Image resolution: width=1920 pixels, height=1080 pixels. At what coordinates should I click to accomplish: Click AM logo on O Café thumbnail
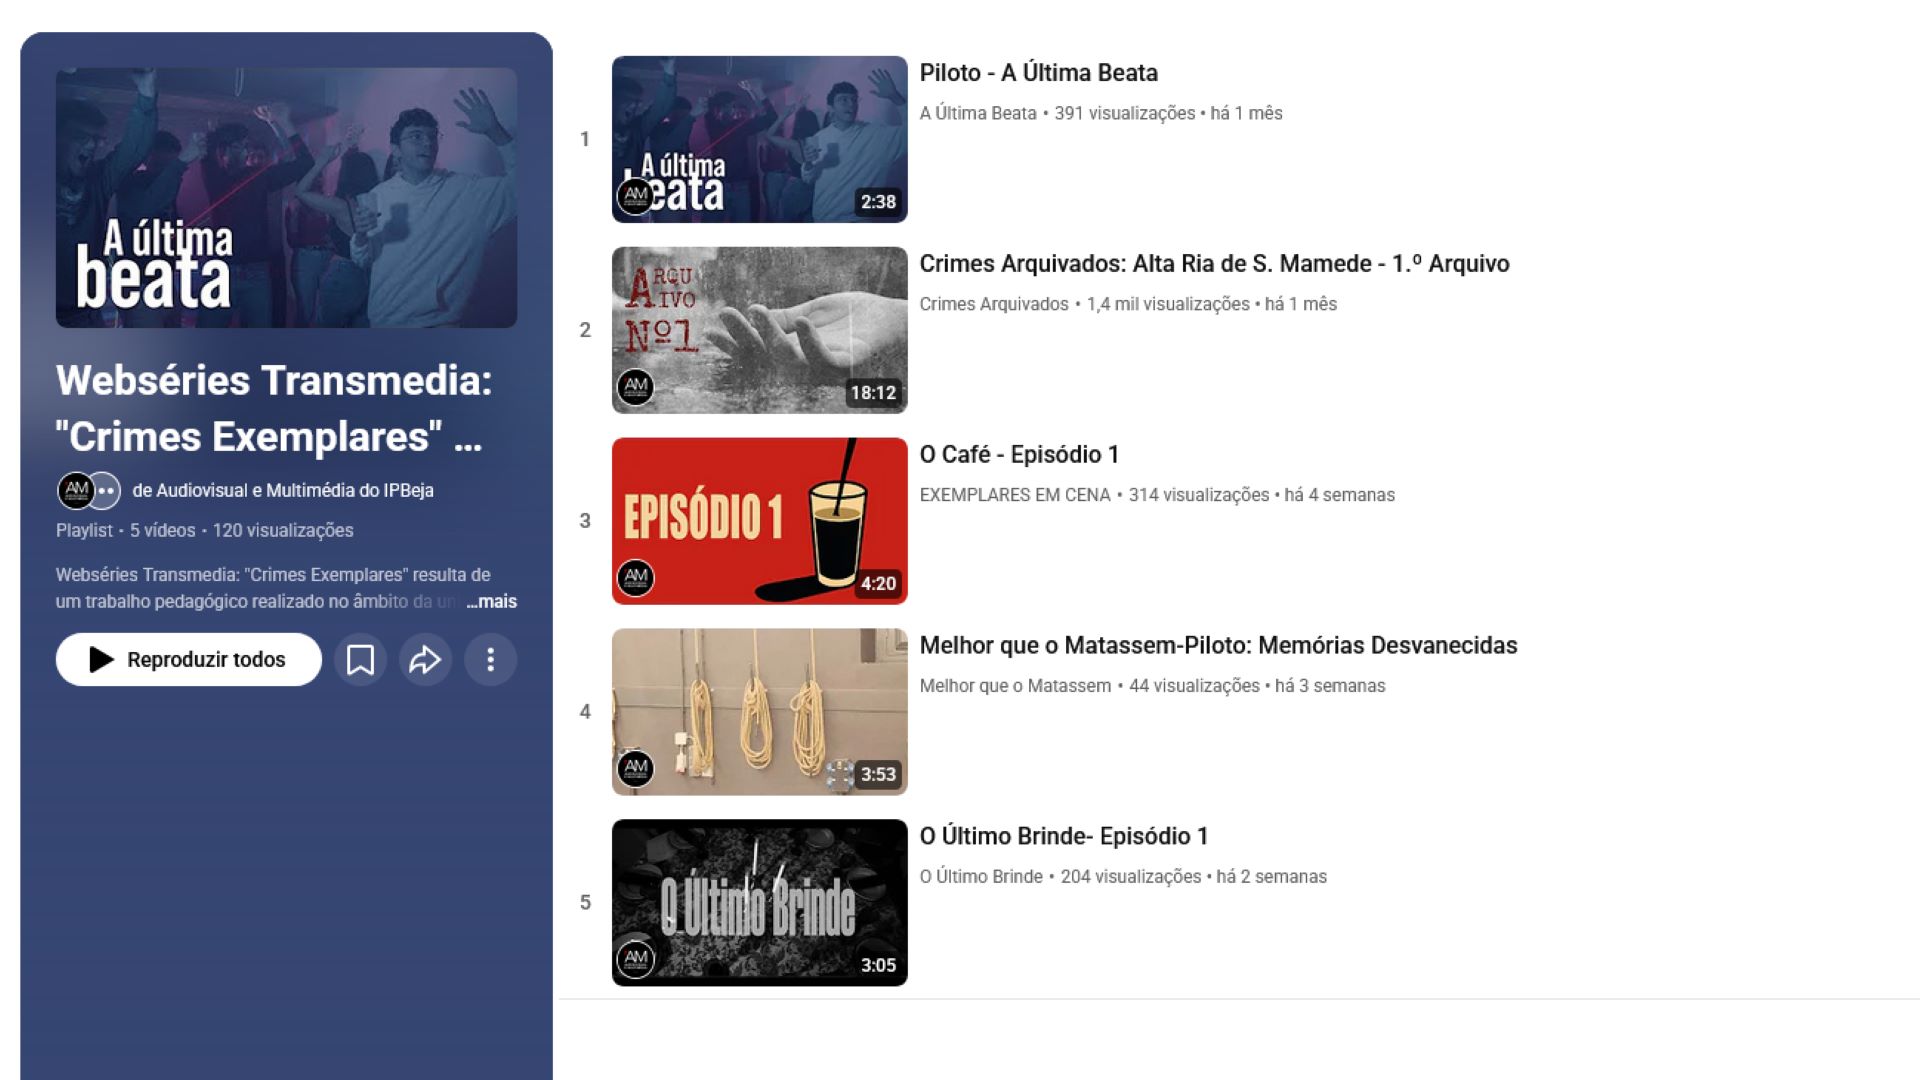[636, 577]
